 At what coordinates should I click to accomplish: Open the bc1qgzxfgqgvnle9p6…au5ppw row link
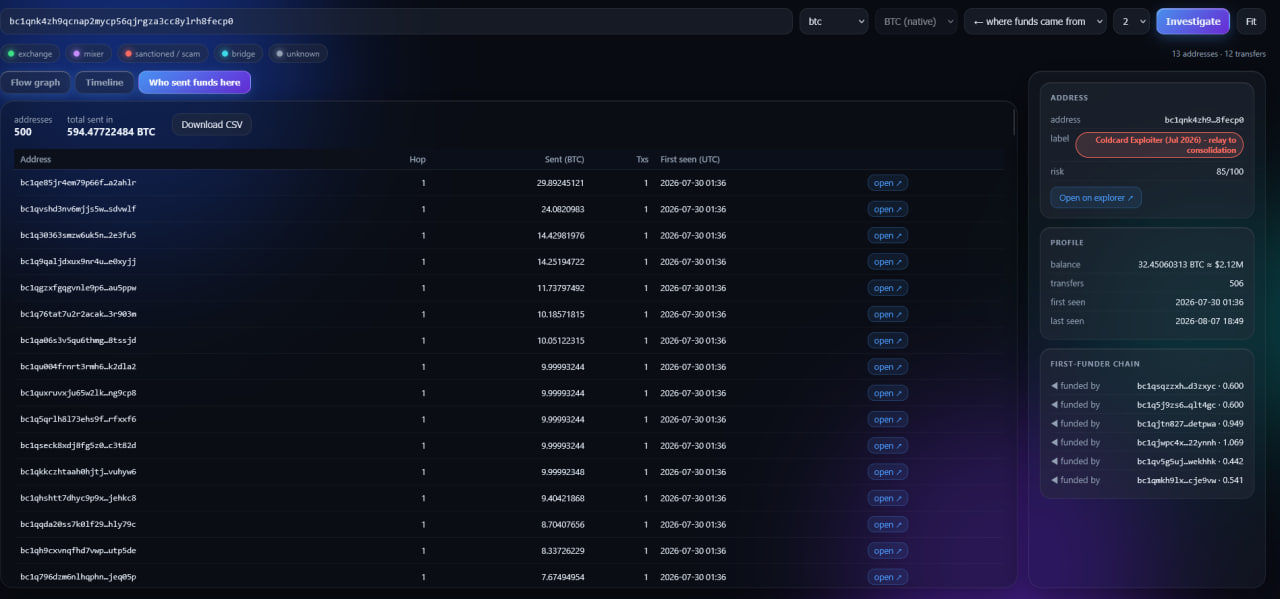[x=887, y=288]
